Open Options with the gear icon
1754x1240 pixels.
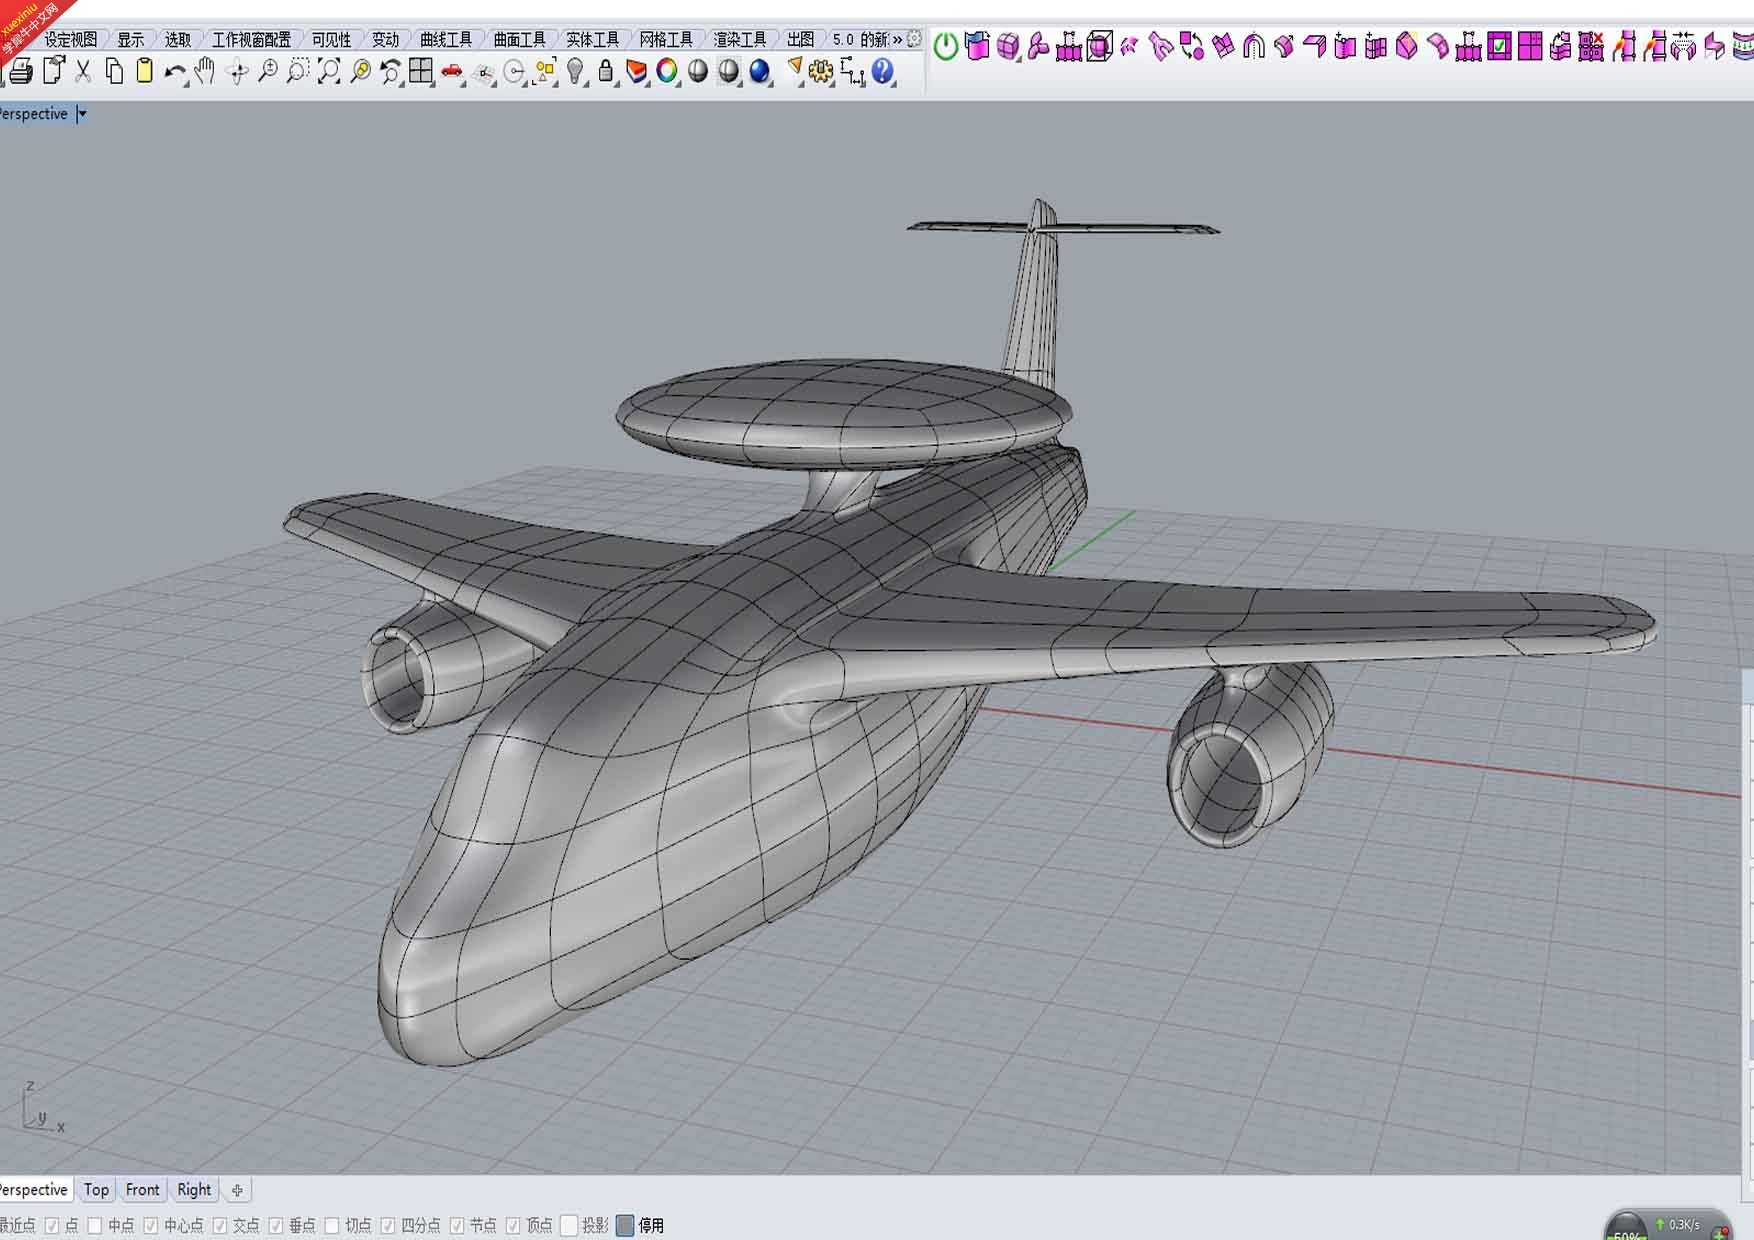point(821,71)
